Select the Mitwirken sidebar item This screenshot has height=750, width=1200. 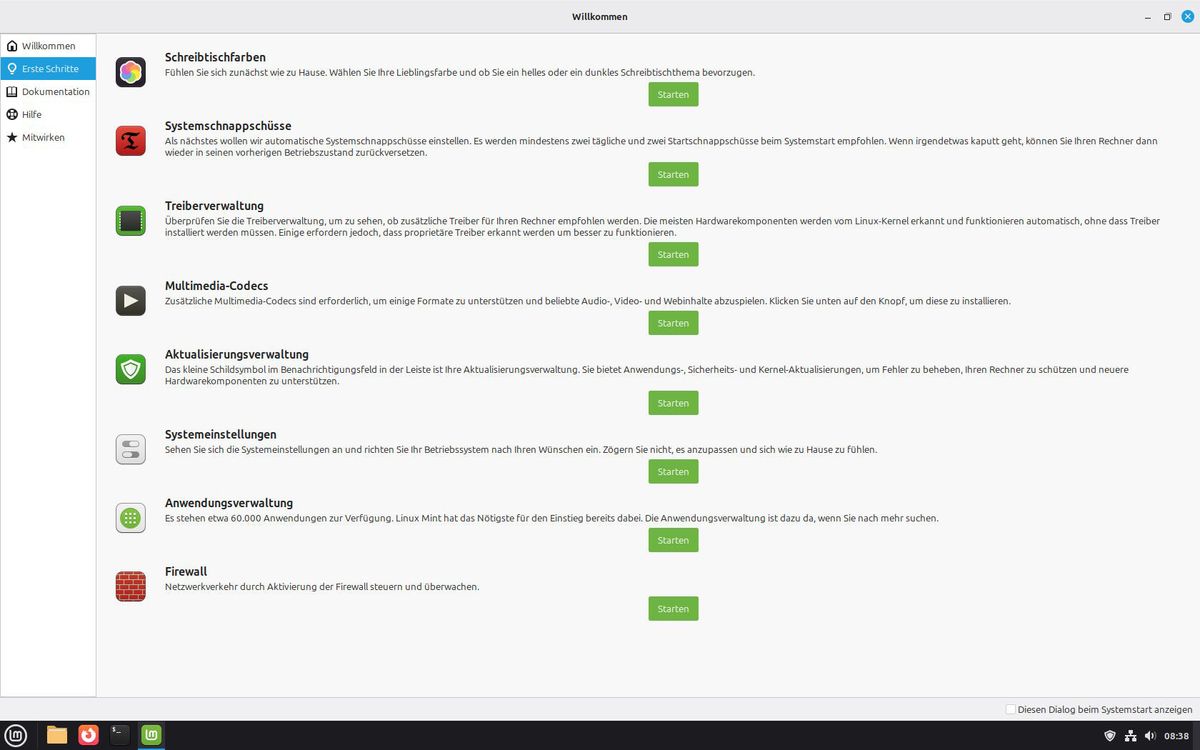pyautogui.click(x=48, y=137)
